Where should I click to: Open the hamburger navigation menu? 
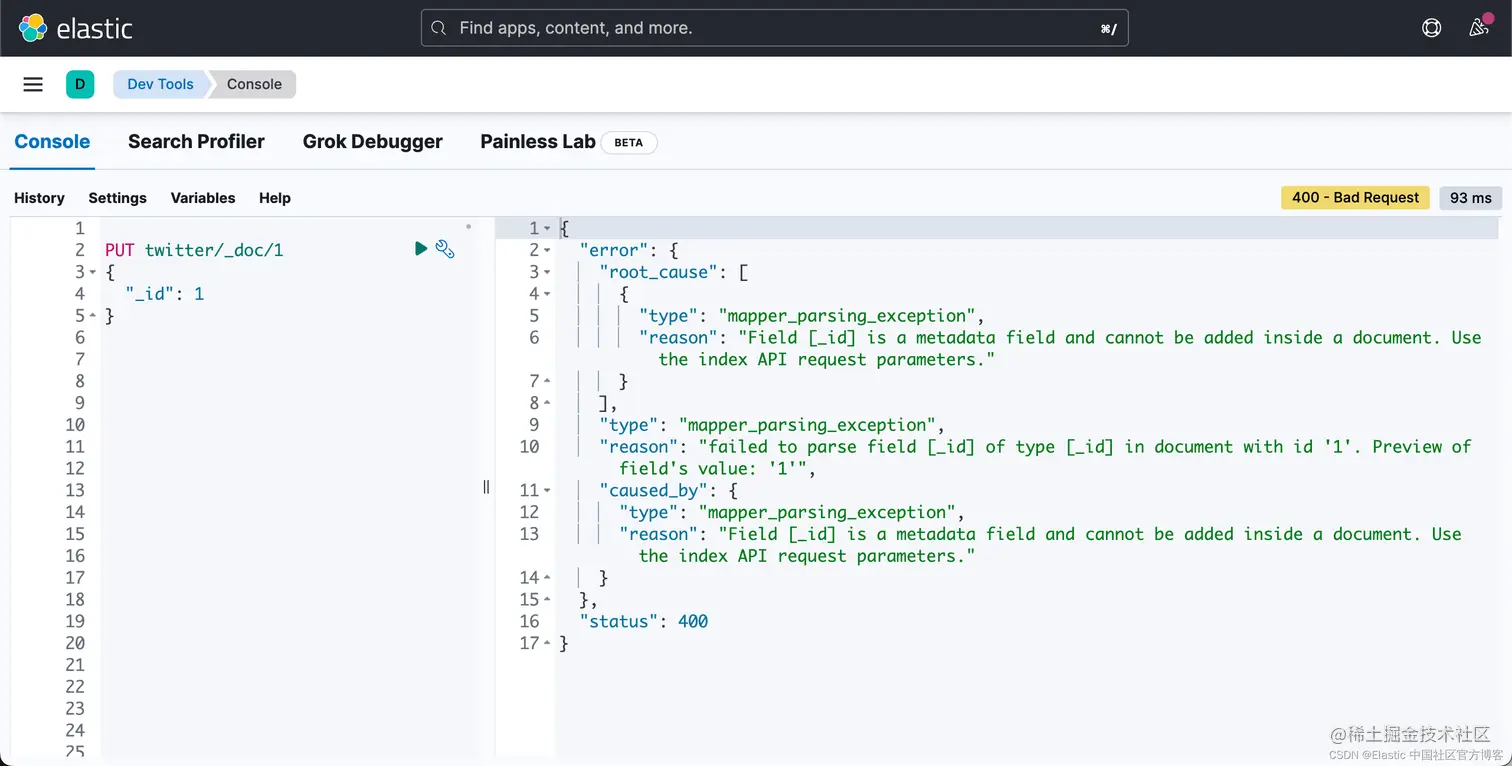pos(33,84)
